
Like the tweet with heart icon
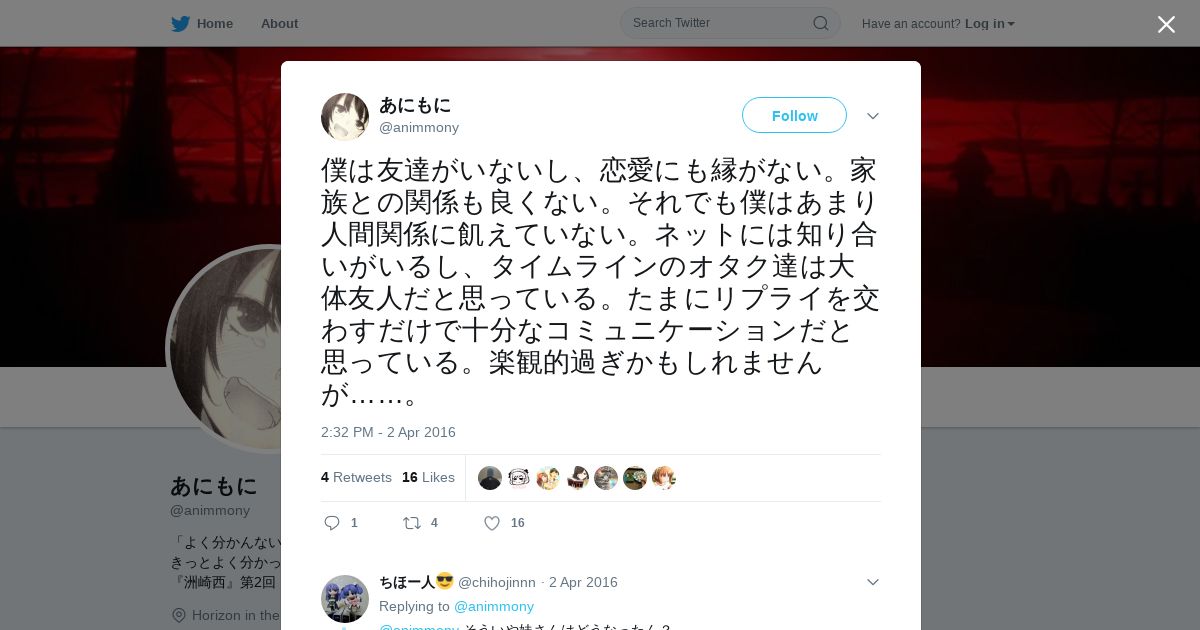[492, 523]
